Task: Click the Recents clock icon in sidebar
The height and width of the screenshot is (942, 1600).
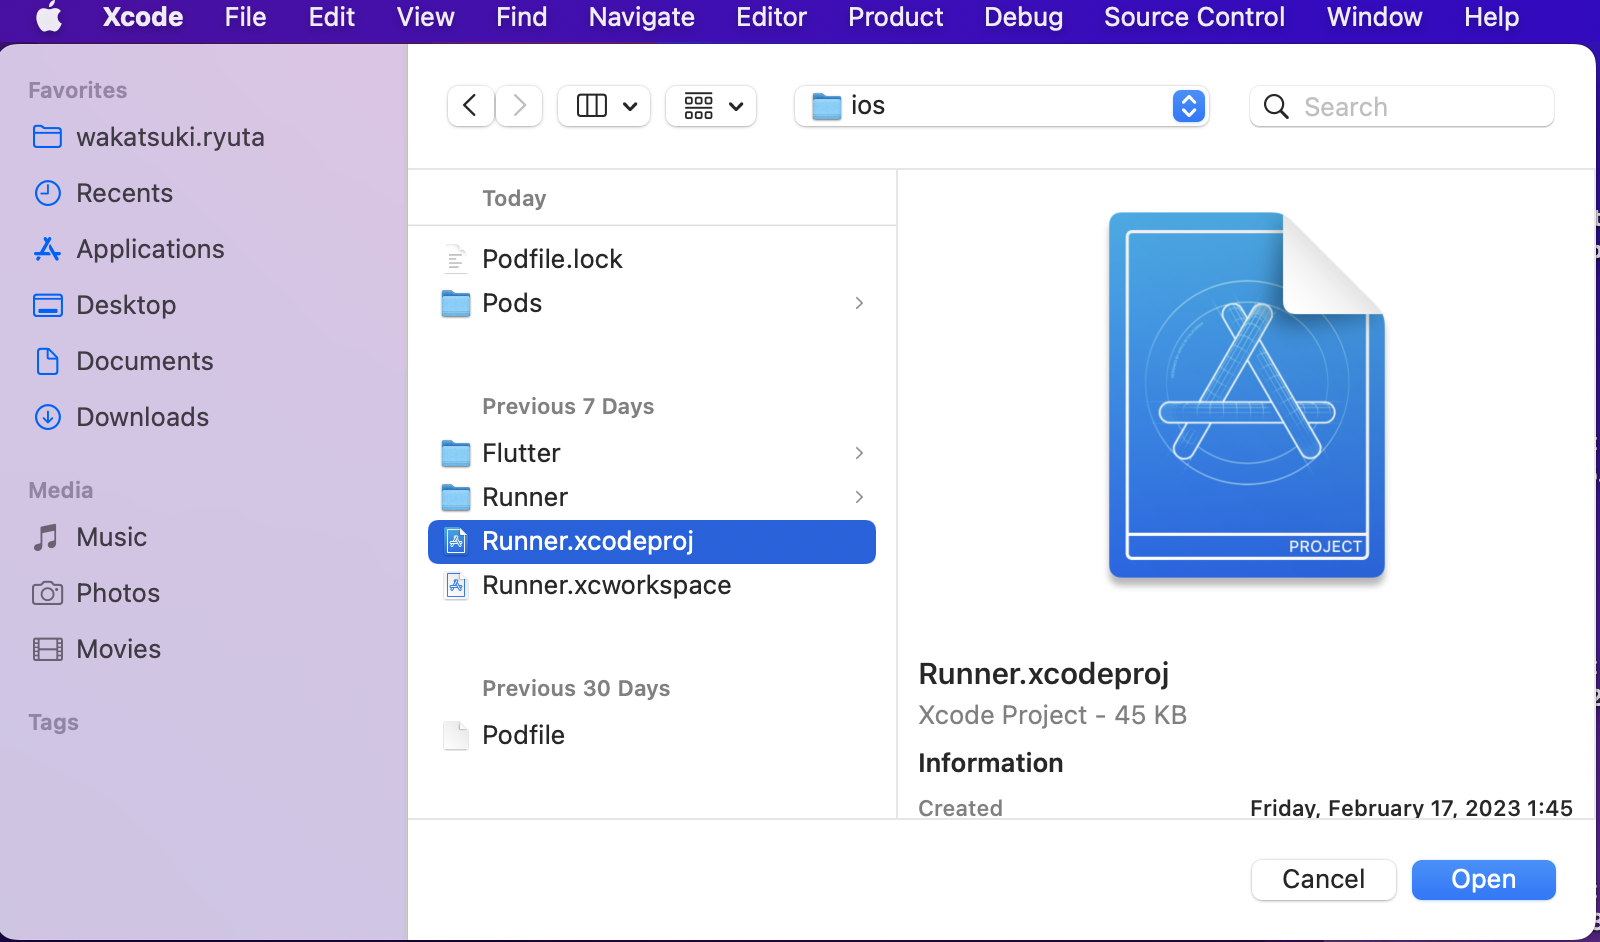Action: coord(47,193)
